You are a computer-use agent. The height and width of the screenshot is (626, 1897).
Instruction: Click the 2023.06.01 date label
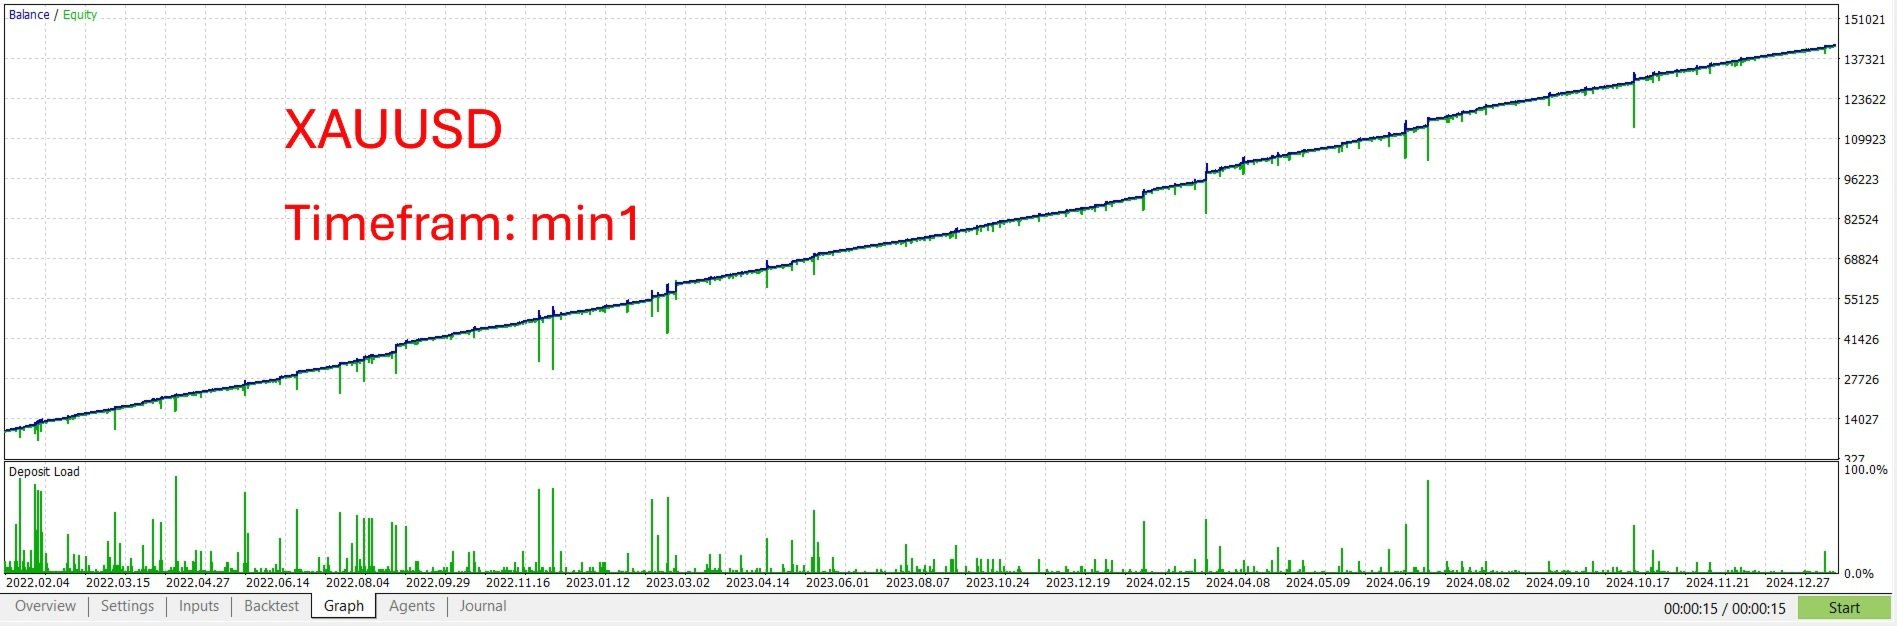(838, 583)
